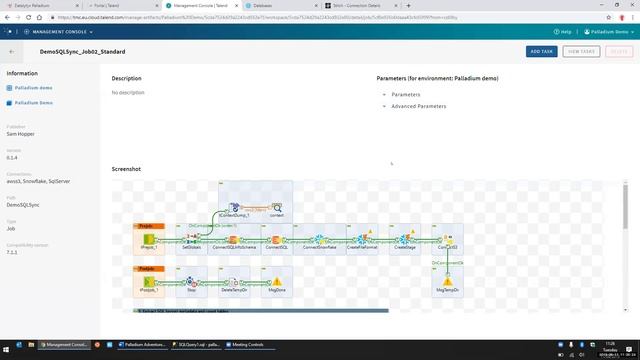Viewport: 640px width, 360px height.
Task: Open the Palladium Demo workspace link
Action: [x=29, y=103]
